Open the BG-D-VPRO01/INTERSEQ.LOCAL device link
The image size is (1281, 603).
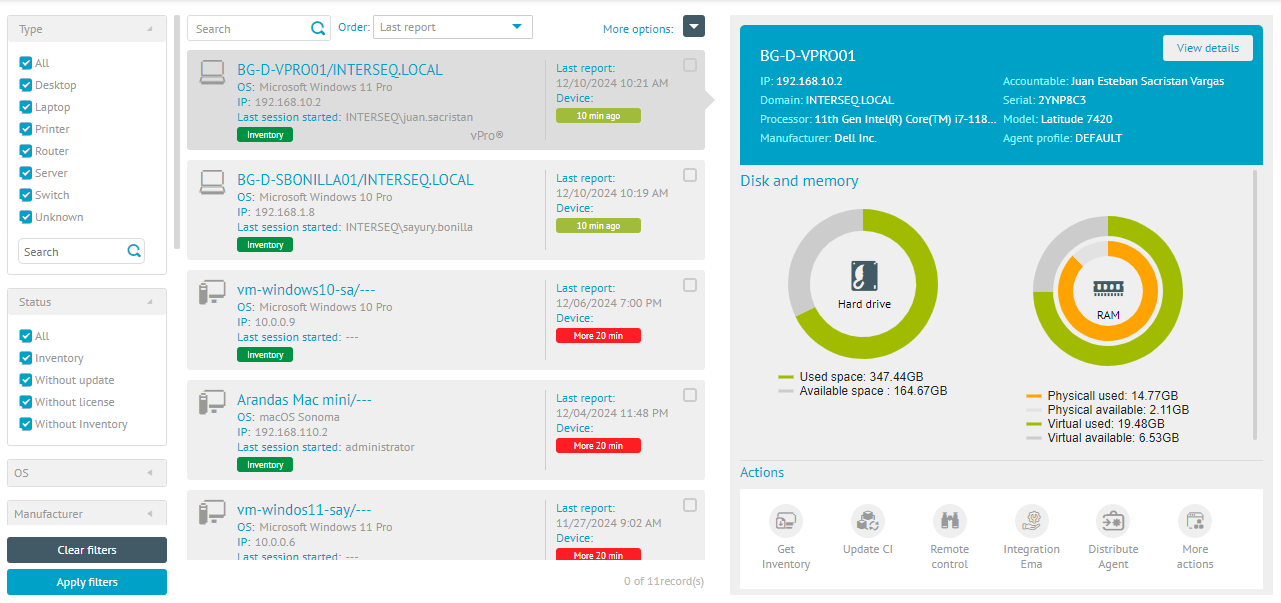340,70
